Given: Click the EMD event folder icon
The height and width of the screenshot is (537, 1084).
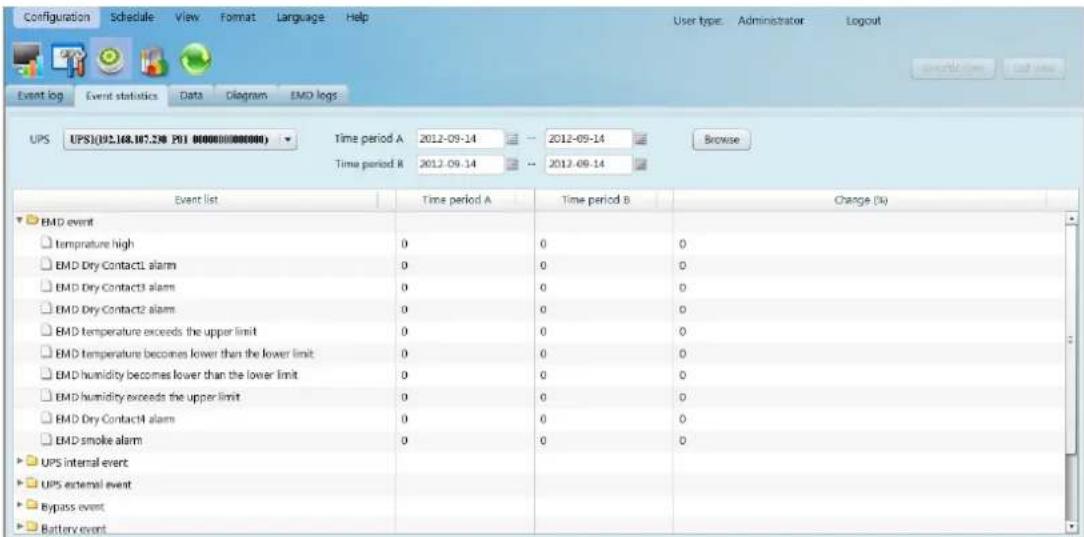Looking at the screenshot, I should coord(32,221).
